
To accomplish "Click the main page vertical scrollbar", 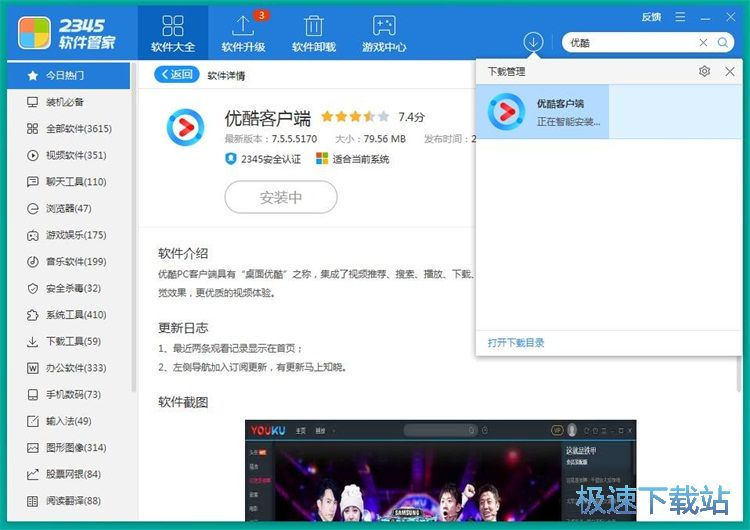I will pyautogui.click(x=739, y=373).
